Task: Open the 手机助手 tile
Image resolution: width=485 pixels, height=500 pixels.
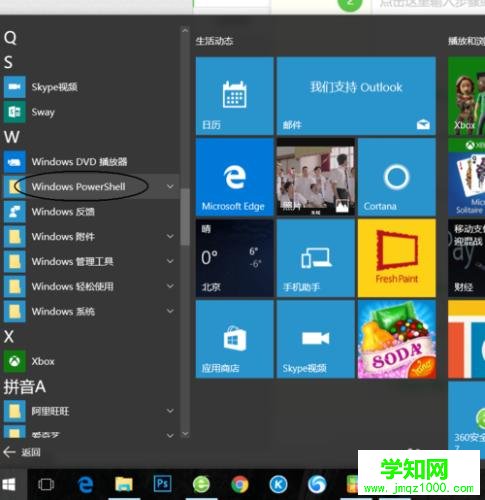Action: point(316,258)
